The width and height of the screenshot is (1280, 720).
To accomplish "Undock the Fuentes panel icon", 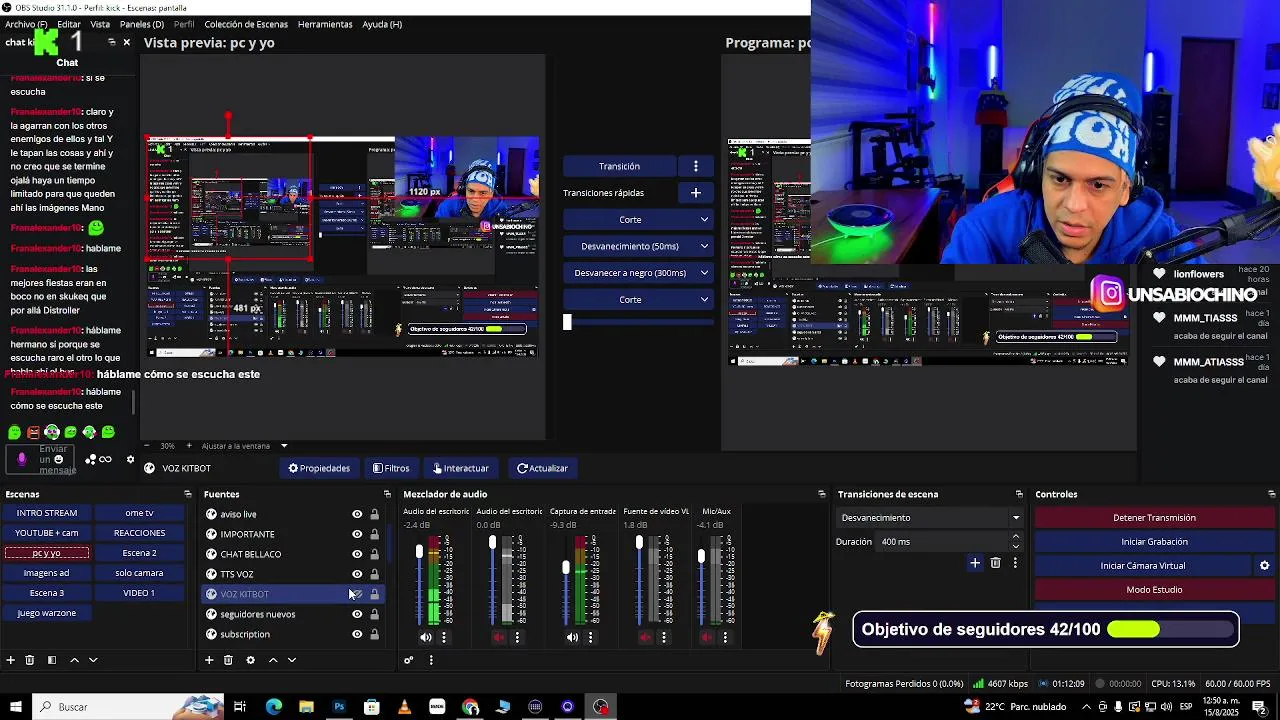I will coord(387,494).
